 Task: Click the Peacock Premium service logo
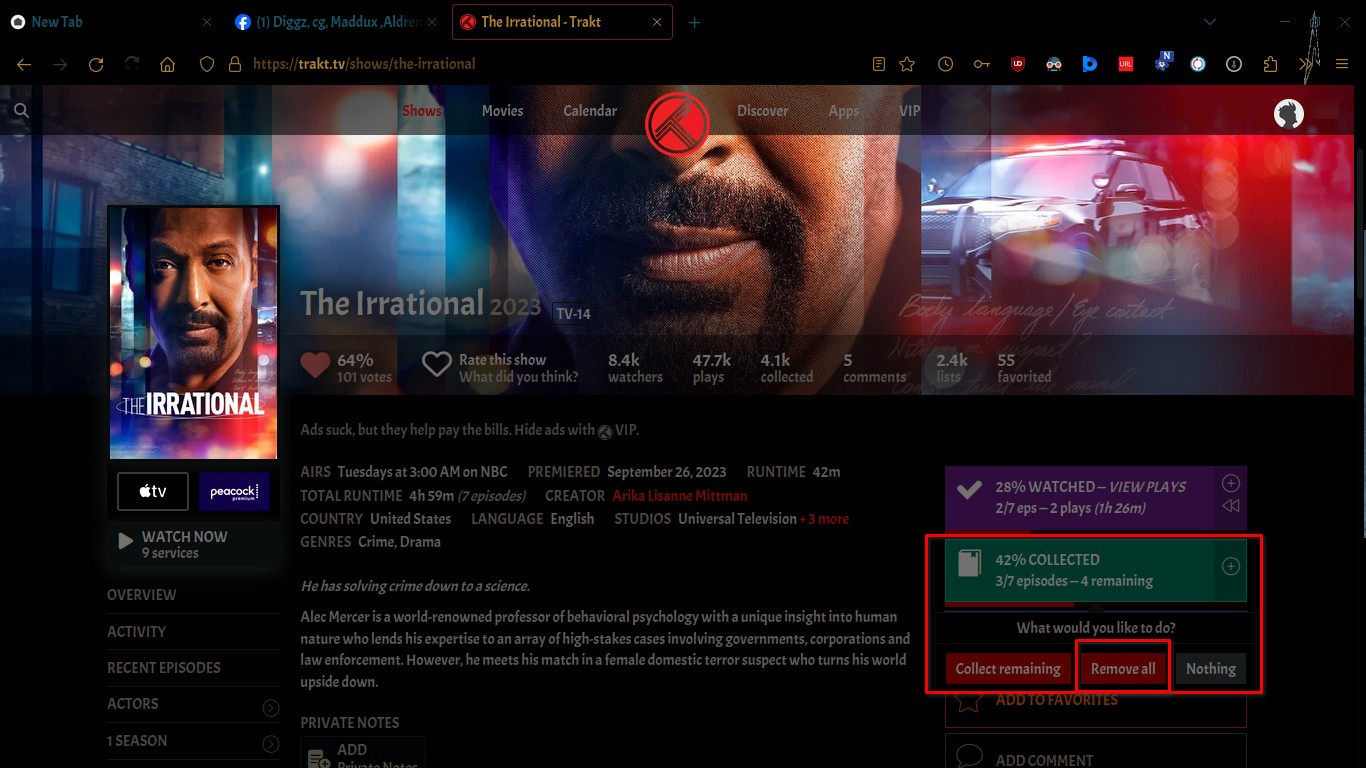pyautogui.click(x=234, y=491)
